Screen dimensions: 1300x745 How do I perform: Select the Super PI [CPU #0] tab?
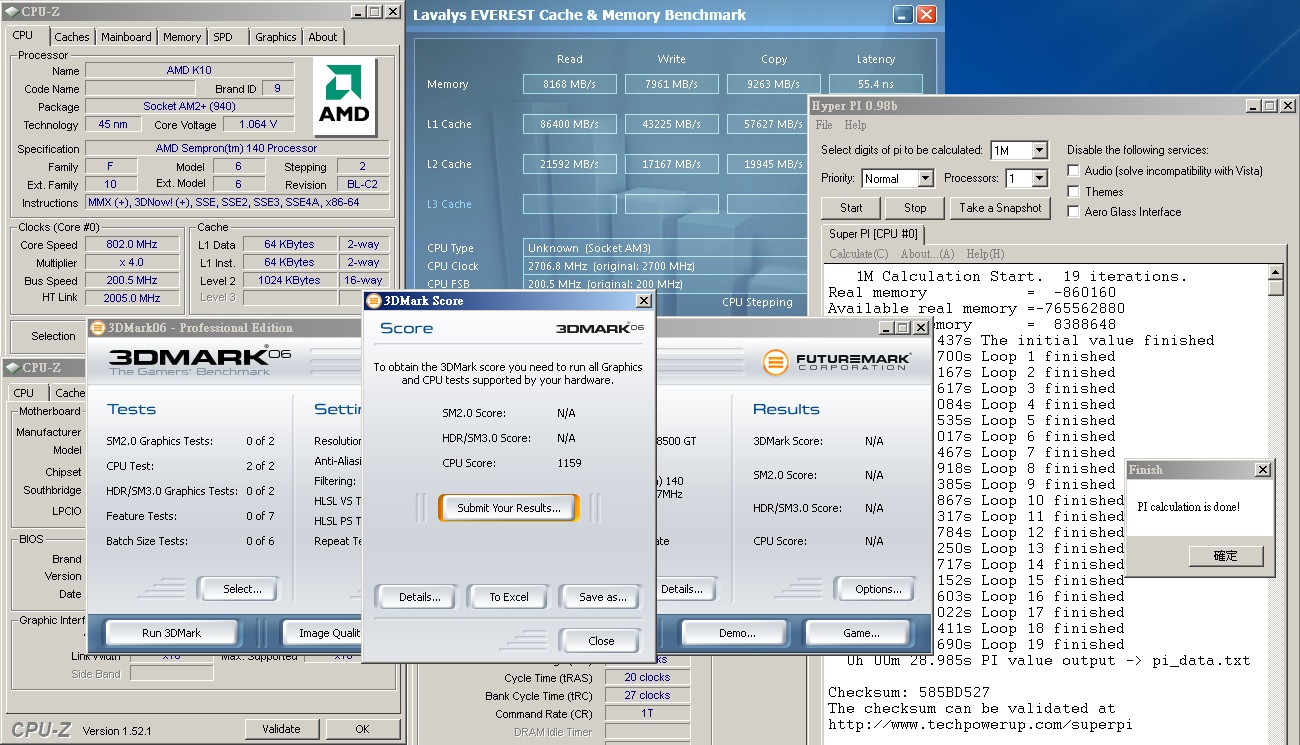tap(874, 234)
